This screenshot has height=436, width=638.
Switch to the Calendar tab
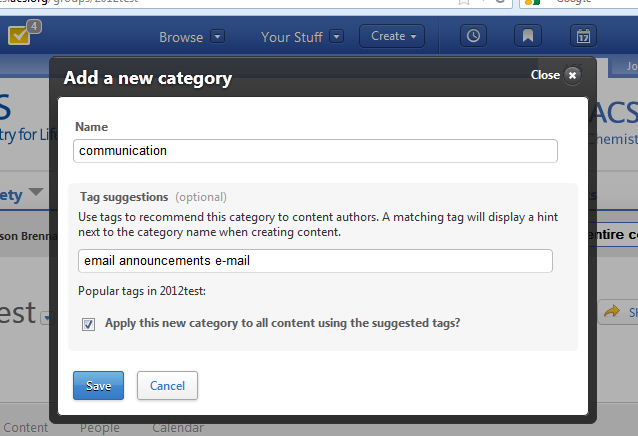coord(178,428)
